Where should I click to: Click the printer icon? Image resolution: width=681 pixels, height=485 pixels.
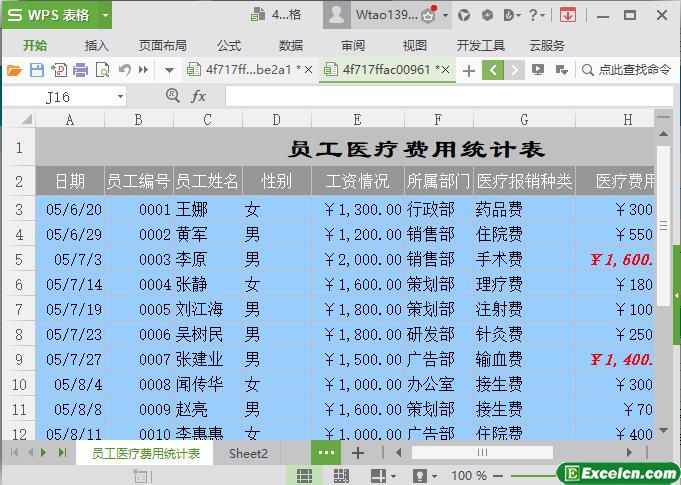(x=80, y=70)
